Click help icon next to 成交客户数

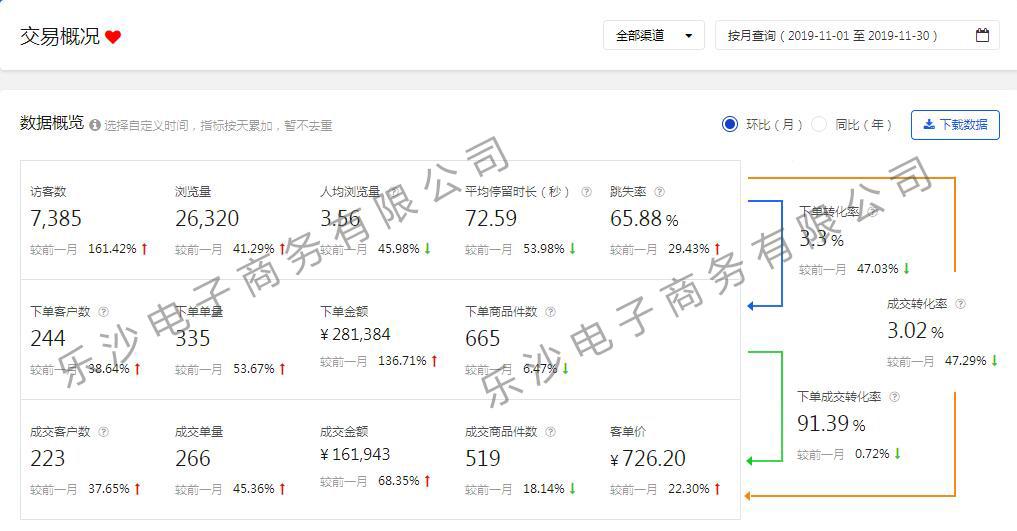click(x=104, y=432)
